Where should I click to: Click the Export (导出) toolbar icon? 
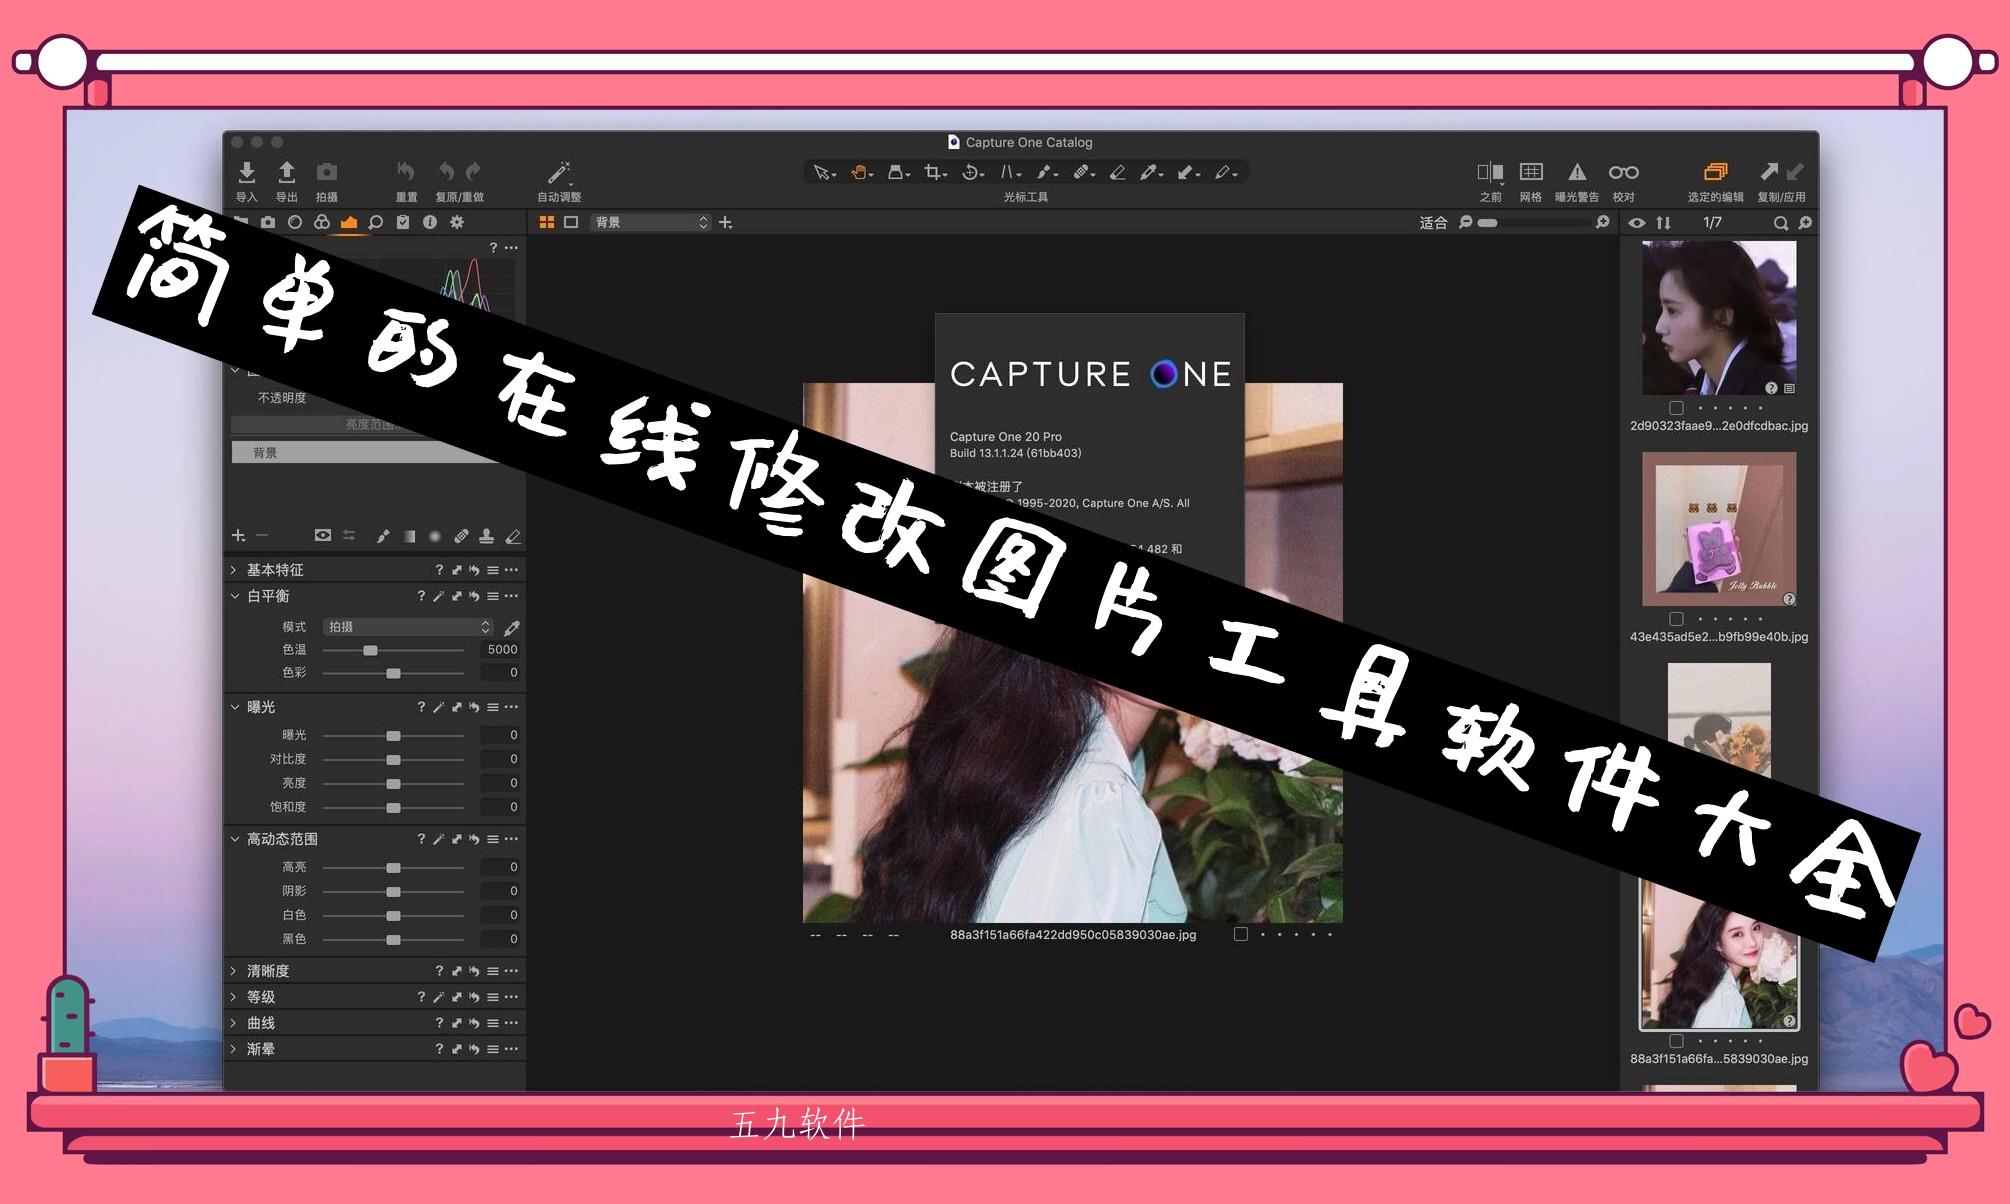[286, 172]
